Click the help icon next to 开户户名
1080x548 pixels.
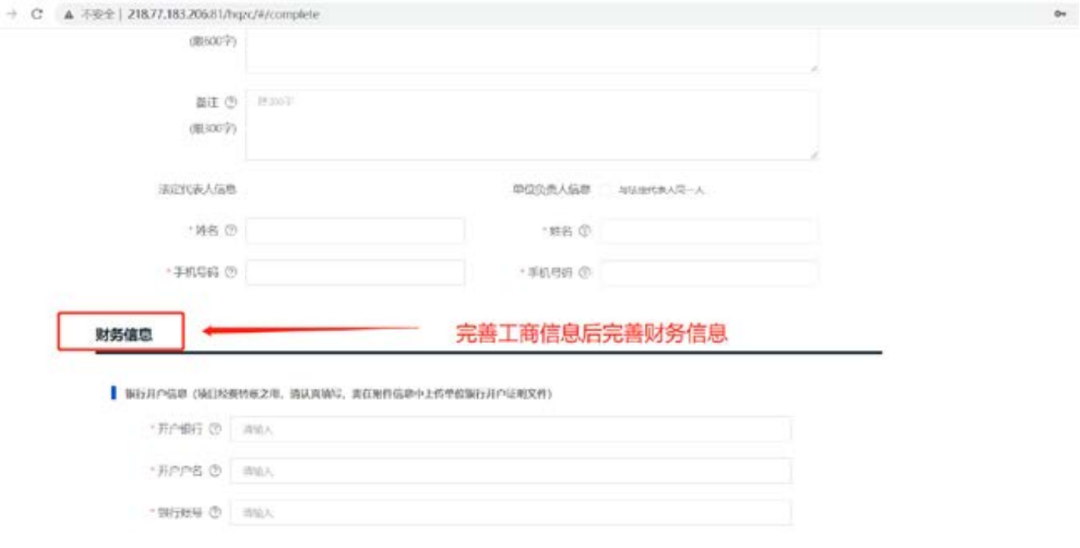(215, 471)
